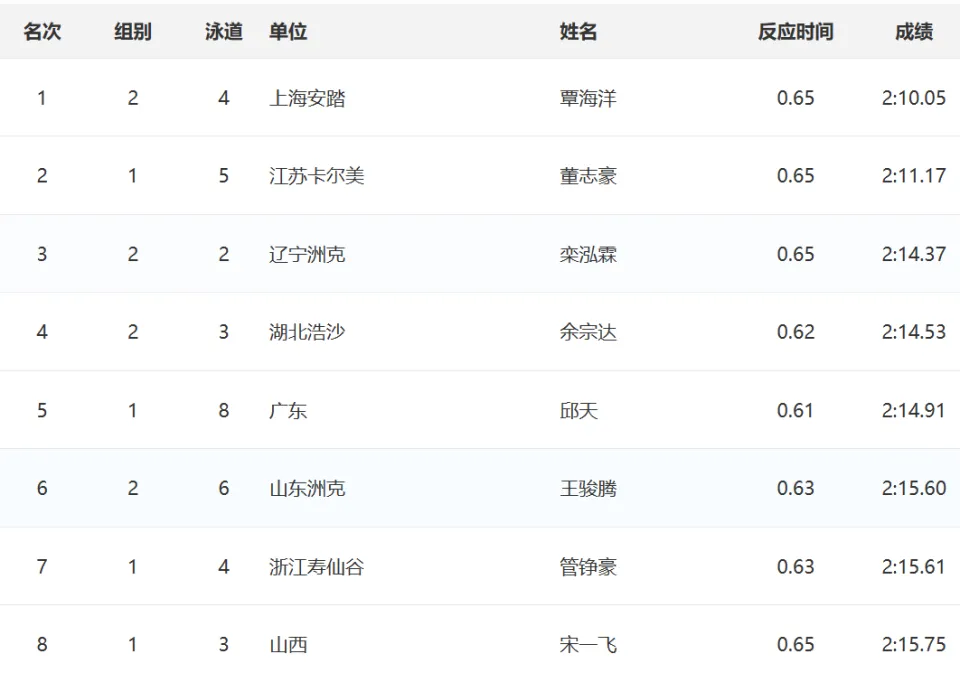Select team 湖北浩沙
960x682 pixels.
point(307,332)
